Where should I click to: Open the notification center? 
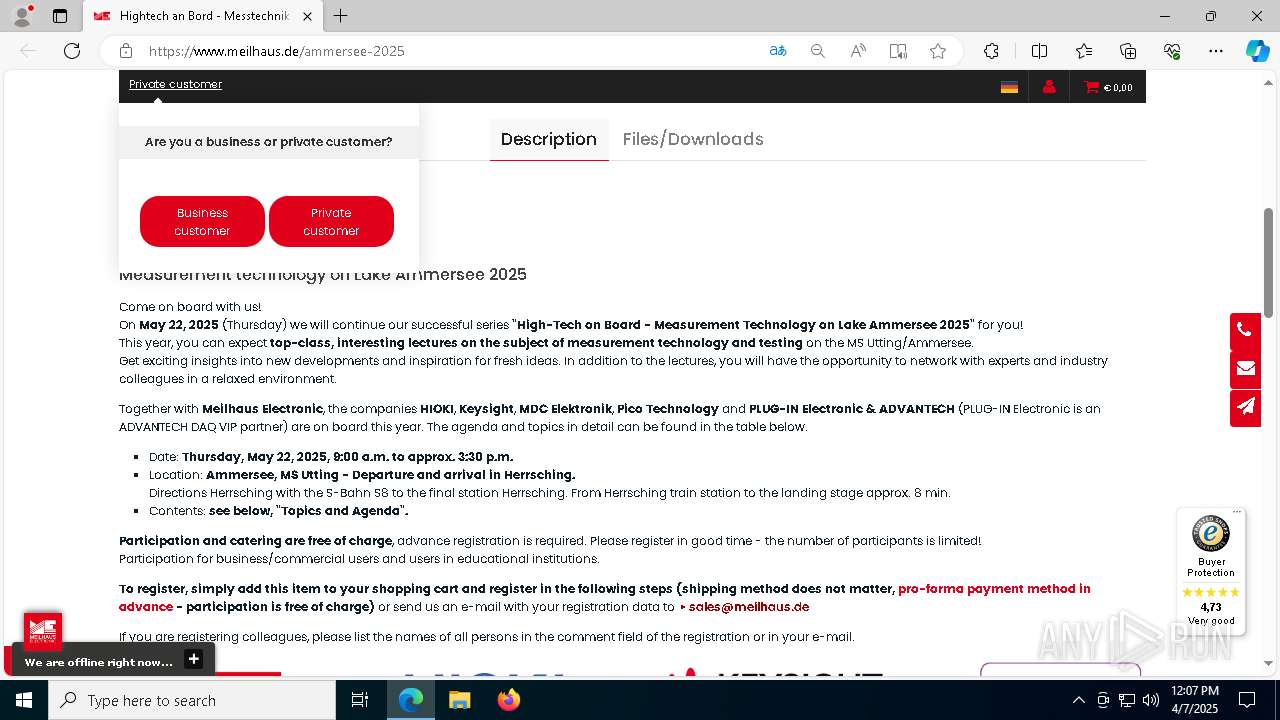coord(1247,700)
